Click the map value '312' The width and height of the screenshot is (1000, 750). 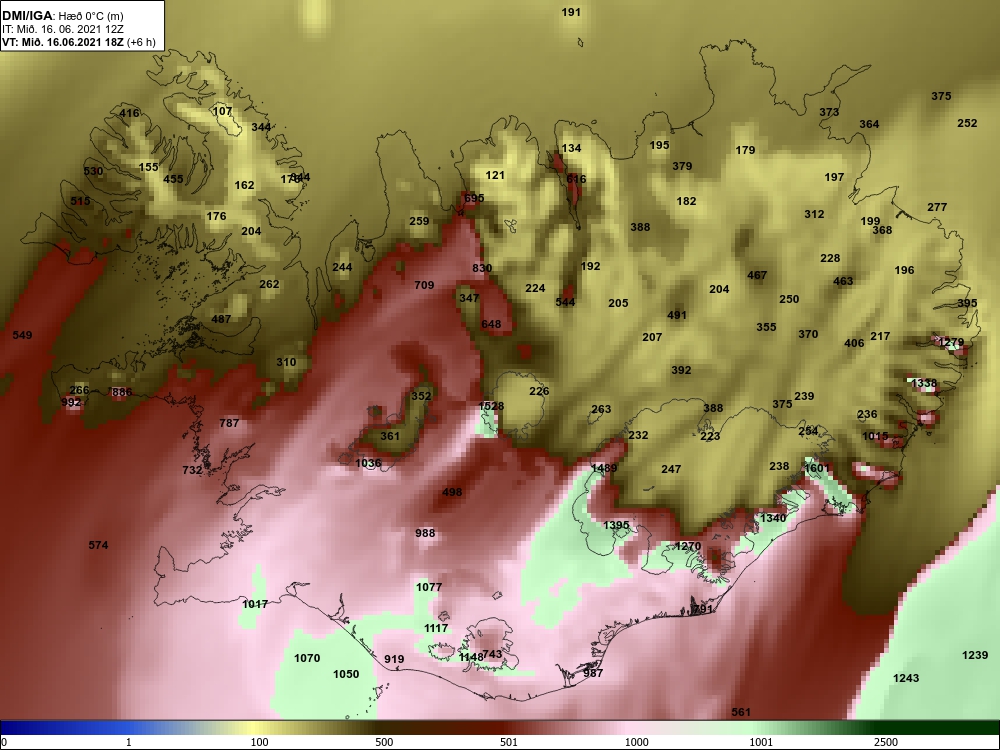click(x=814, y=214)
